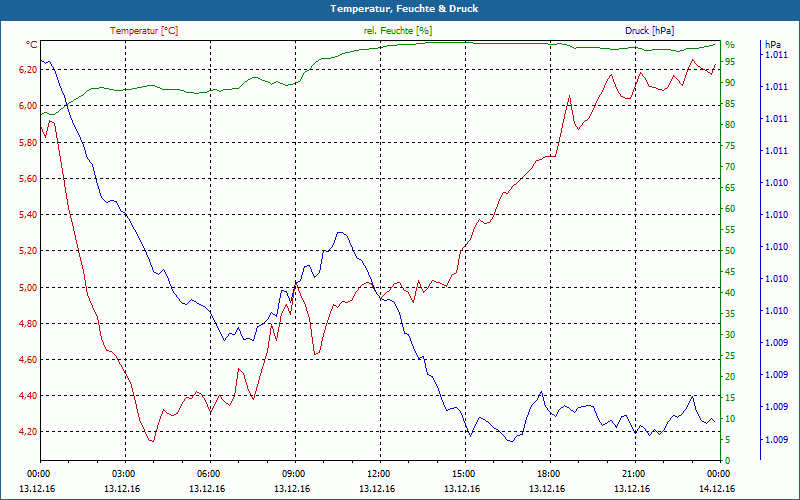Click humidity axis value "80"
The width and height of the screenshot is (800, 500).
730,125
